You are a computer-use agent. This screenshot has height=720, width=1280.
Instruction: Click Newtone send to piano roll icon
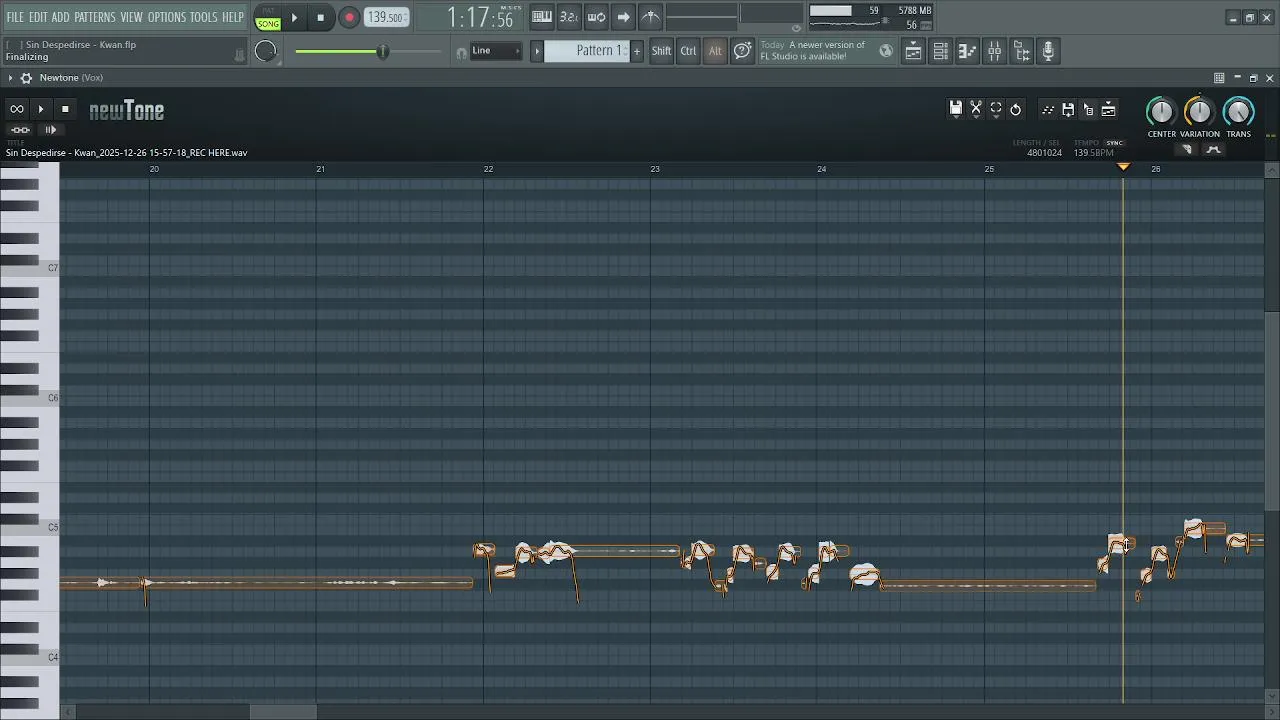click(x=1048, y=110)
